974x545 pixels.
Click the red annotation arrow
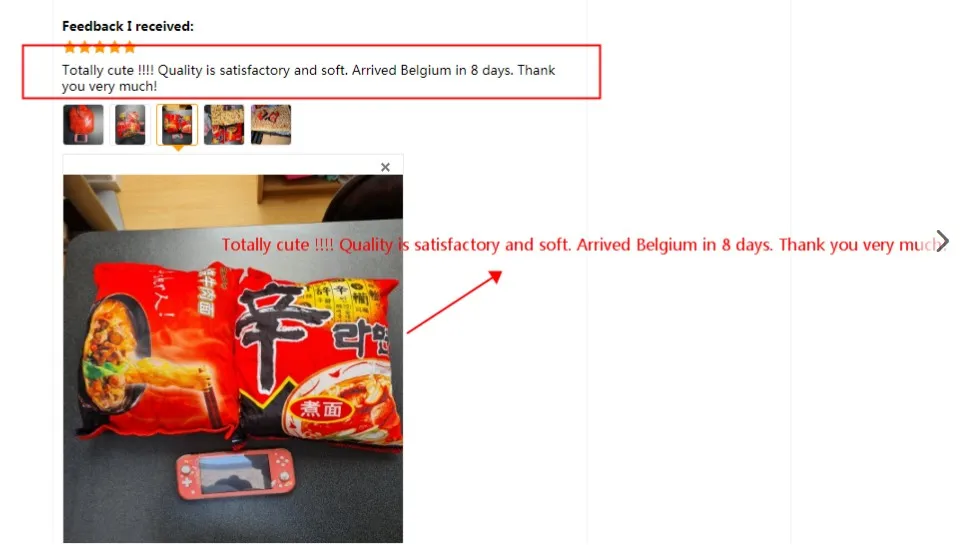(454, 302)
